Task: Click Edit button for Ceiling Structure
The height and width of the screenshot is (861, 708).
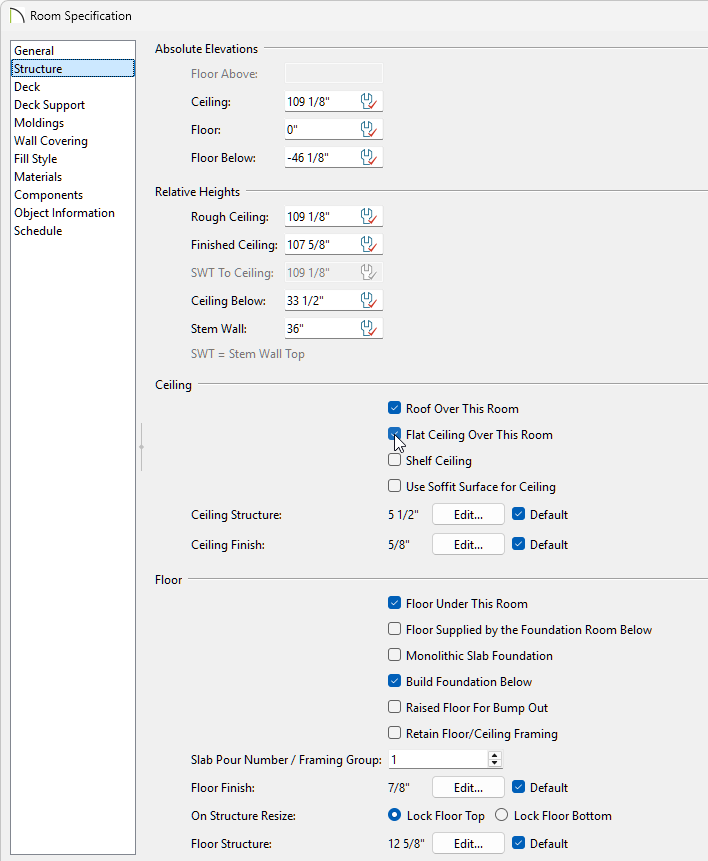Action: point(468,515)
